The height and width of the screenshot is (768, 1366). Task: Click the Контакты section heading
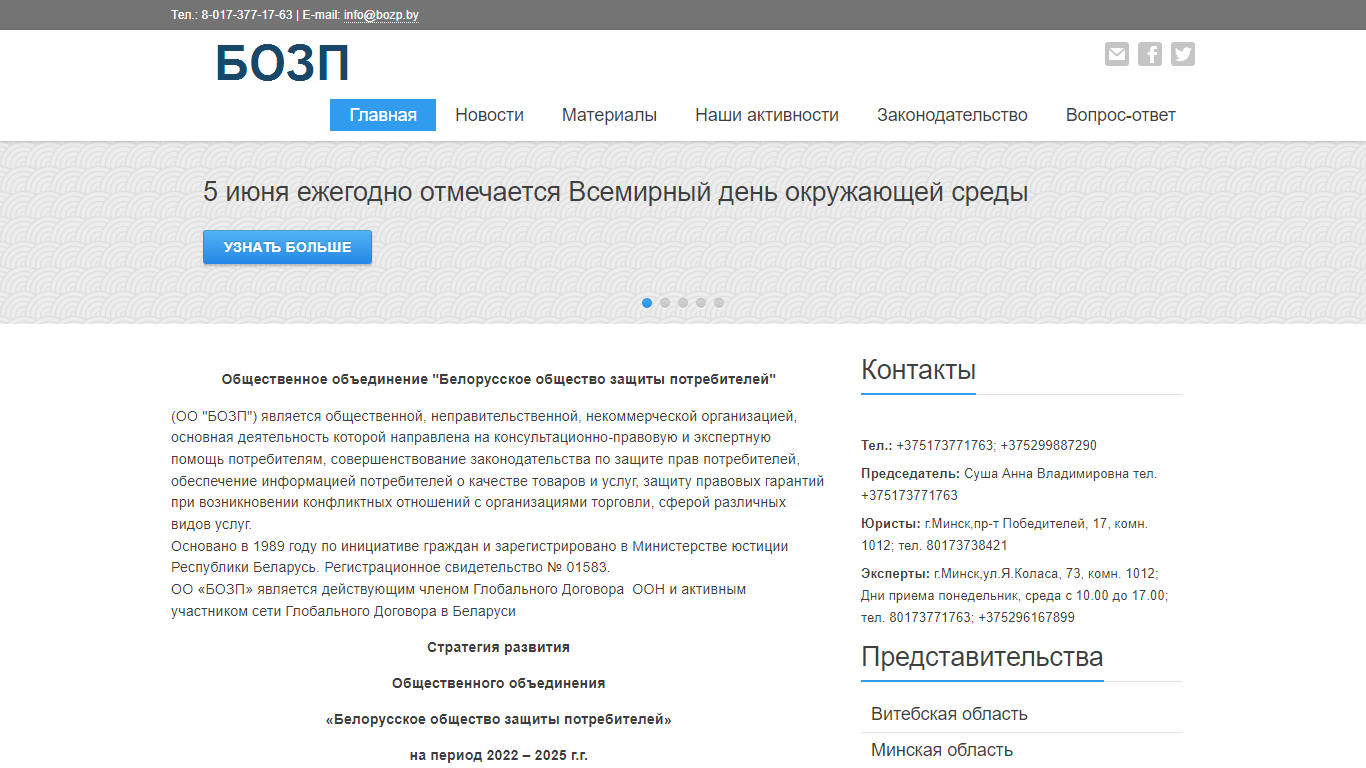918,370
